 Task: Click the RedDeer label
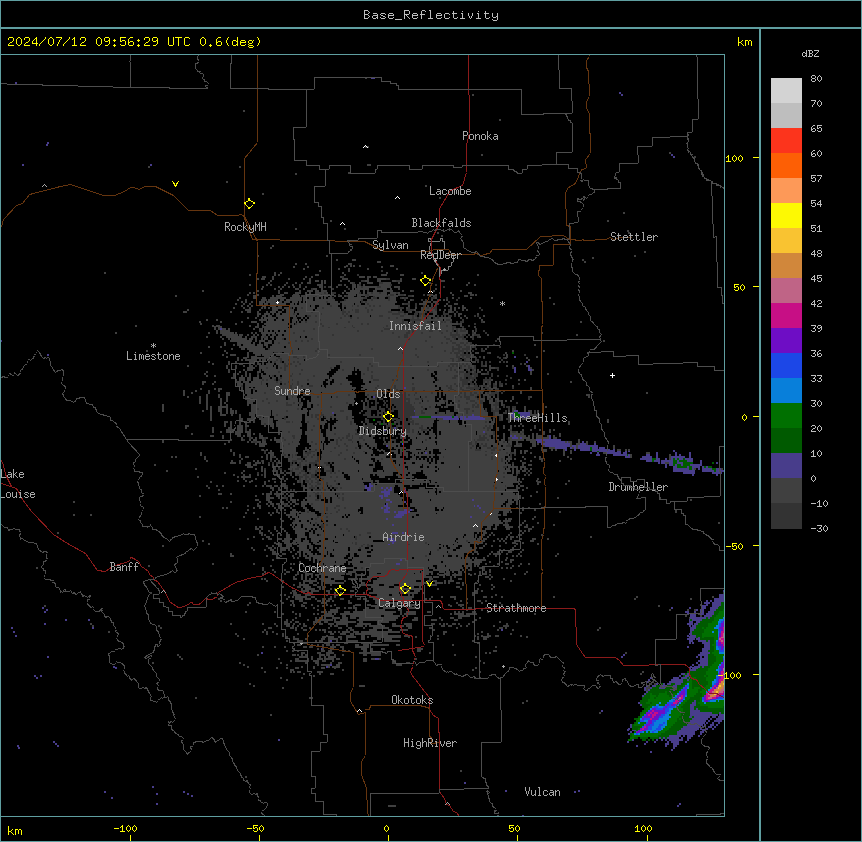tap(440, 255)
